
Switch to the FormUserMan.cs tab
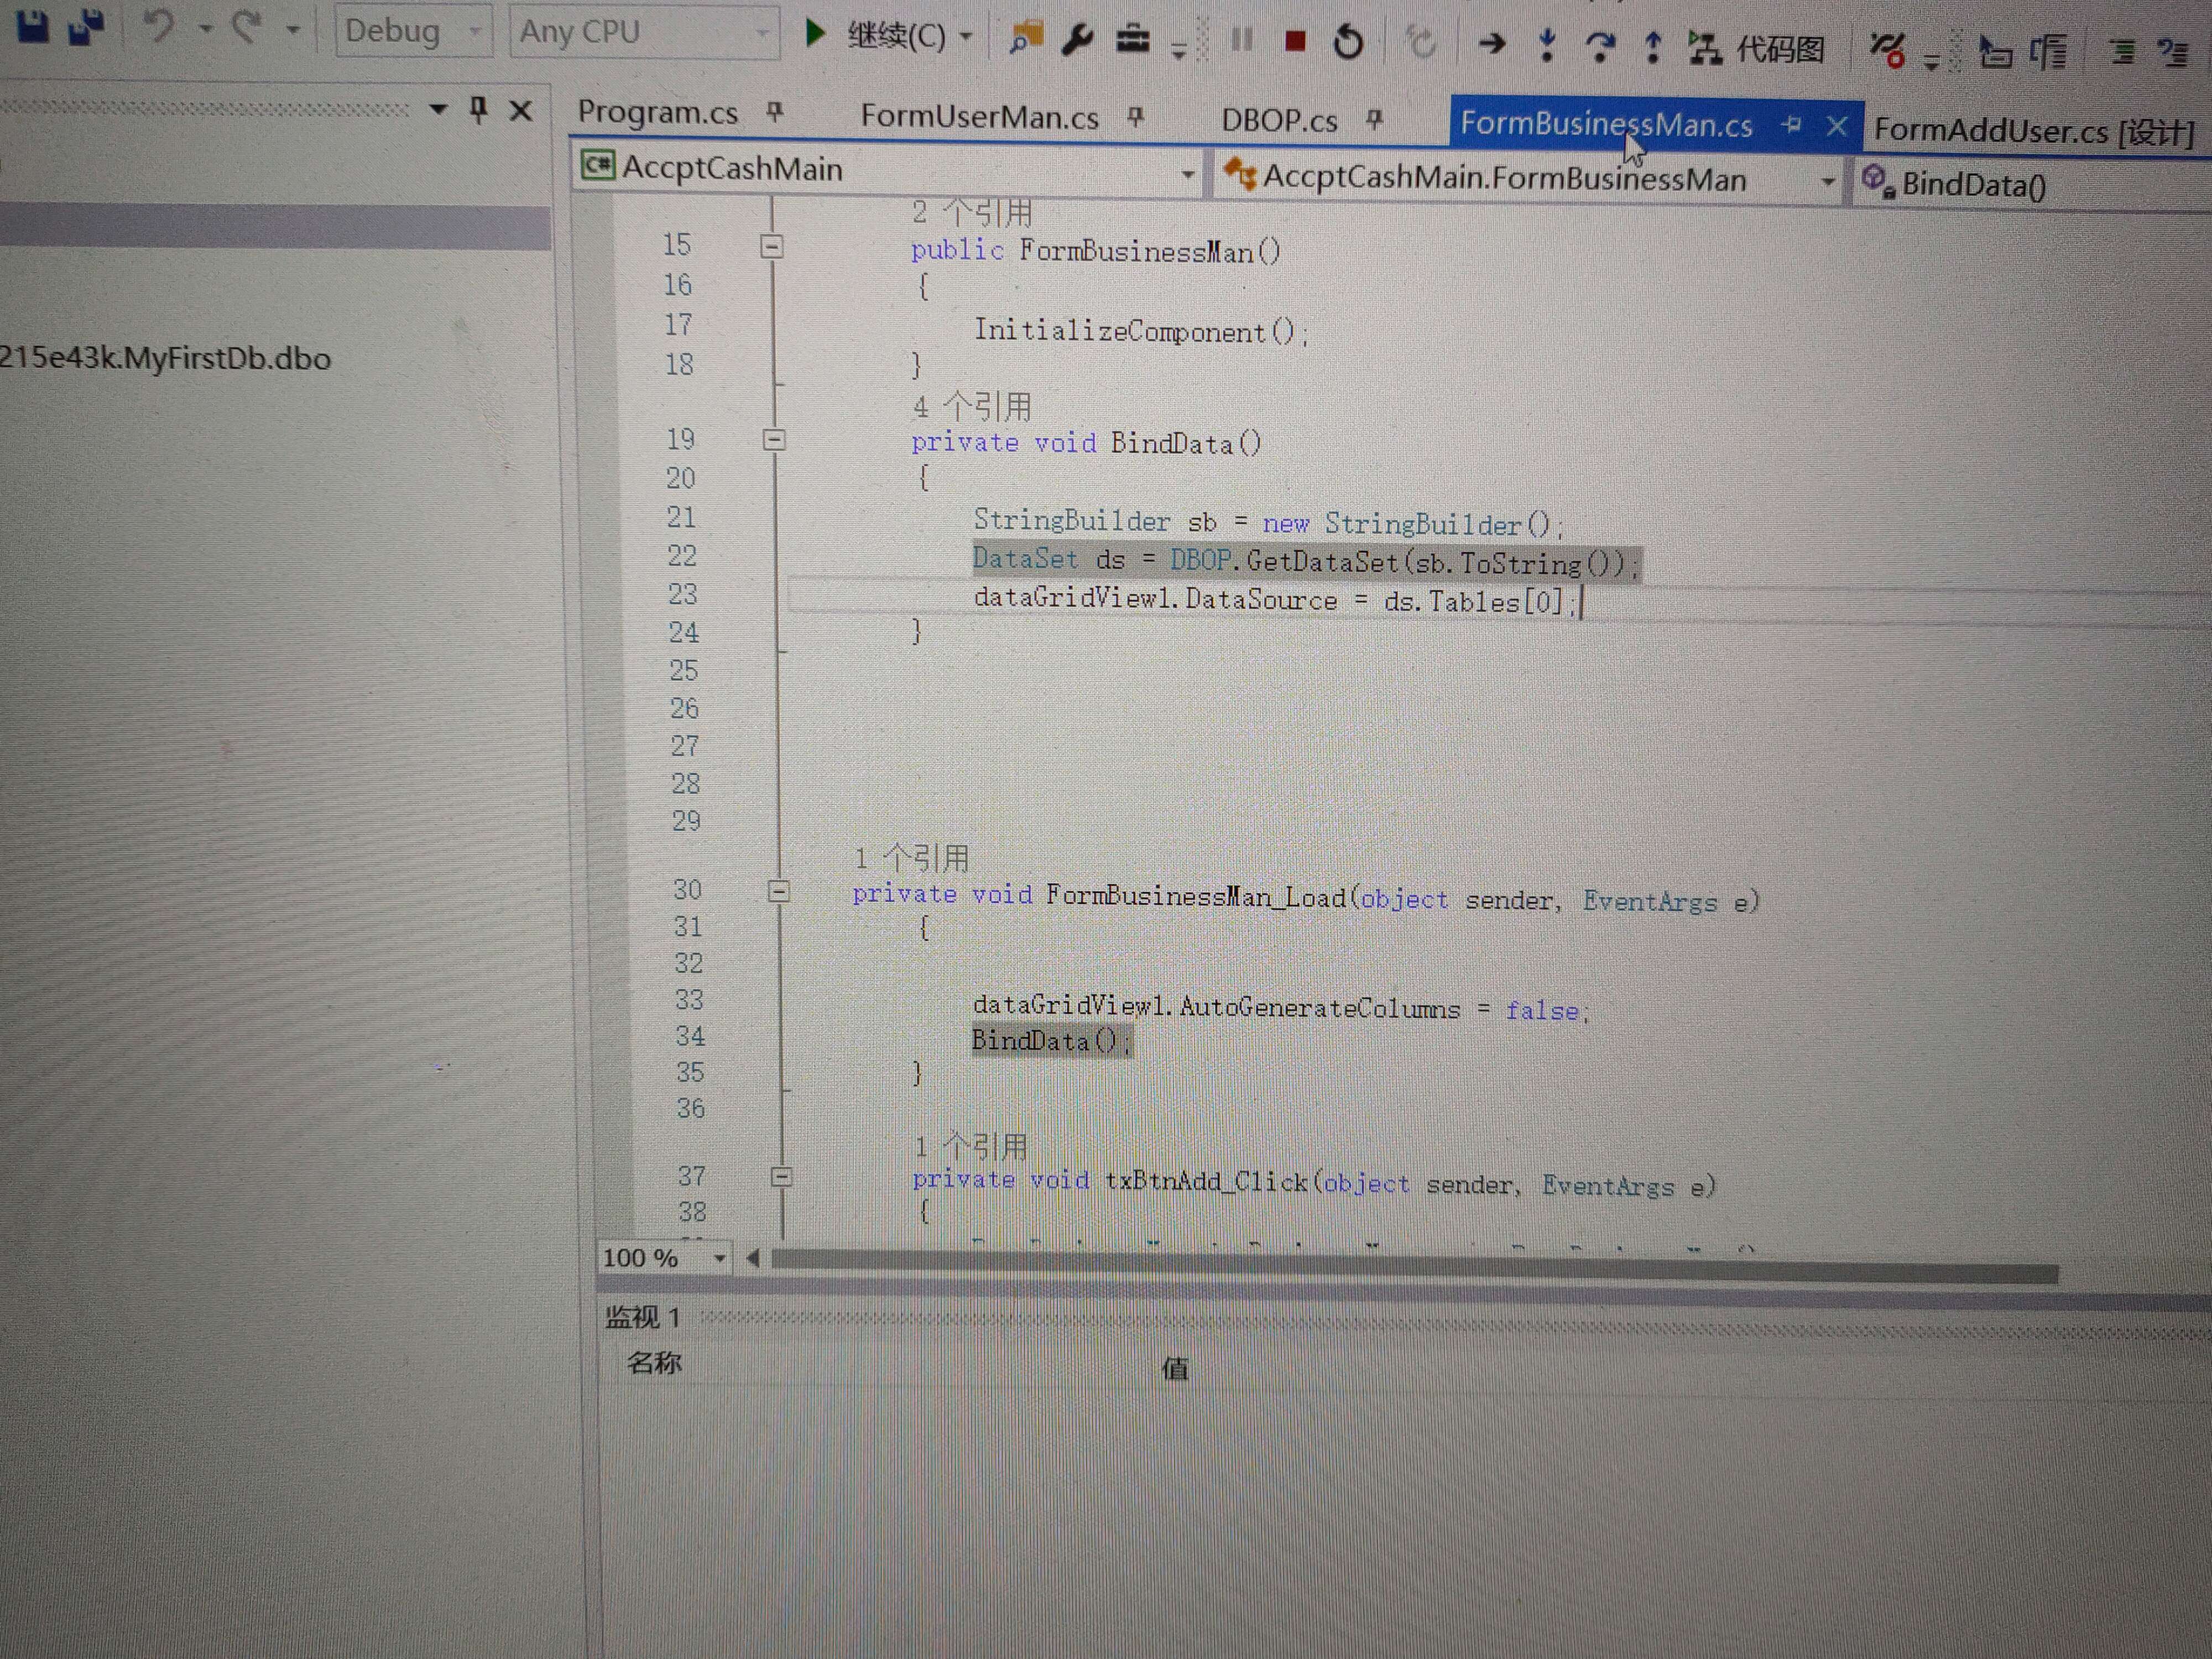(979, 117)
